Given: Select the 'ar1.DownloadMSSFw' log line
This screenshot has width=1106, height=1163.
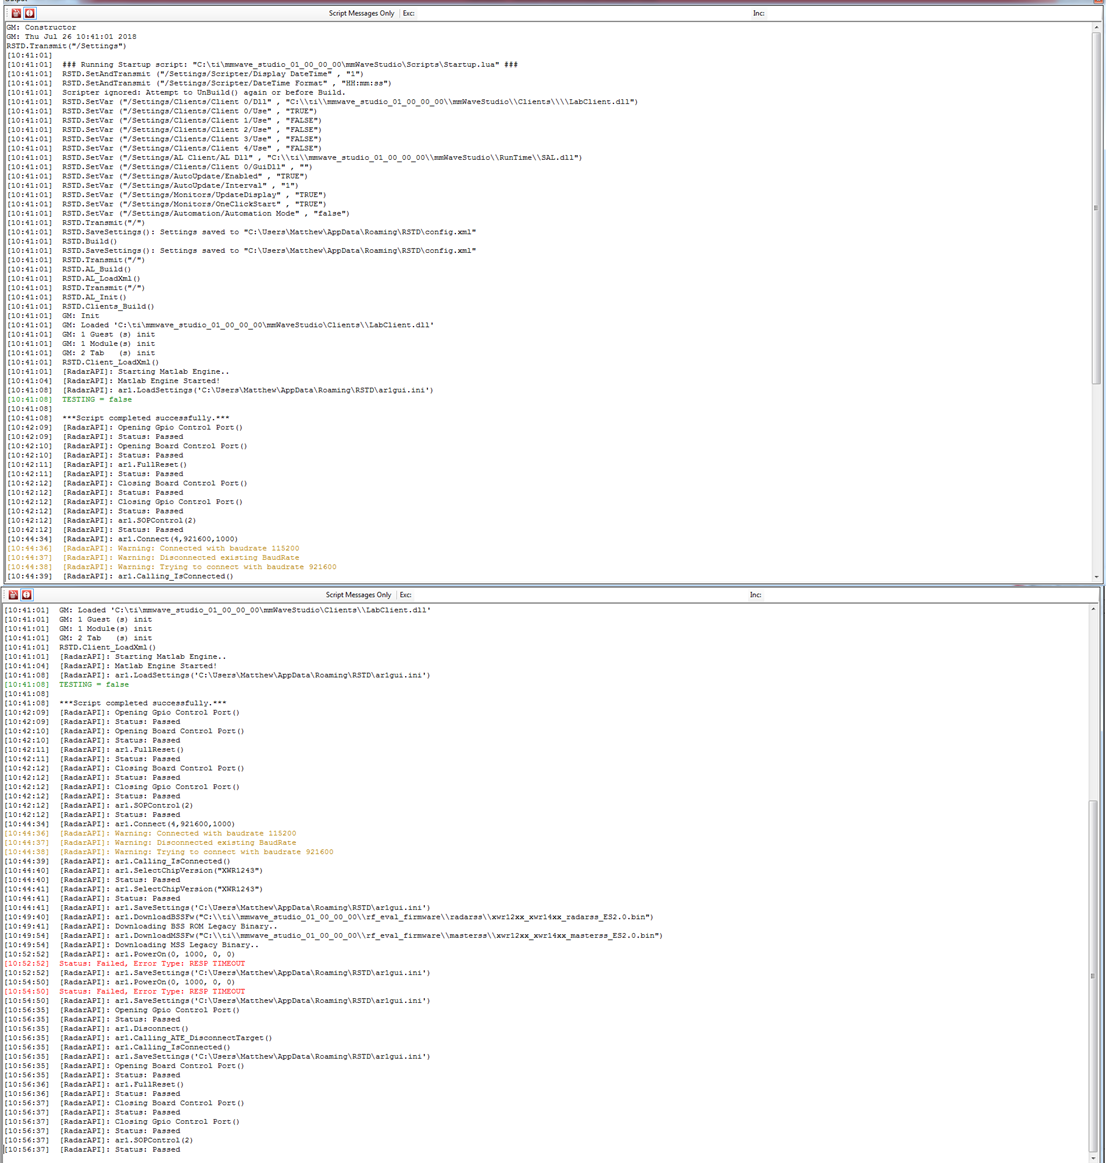Looking at the screenshot, I should click(x=334, y=935).
